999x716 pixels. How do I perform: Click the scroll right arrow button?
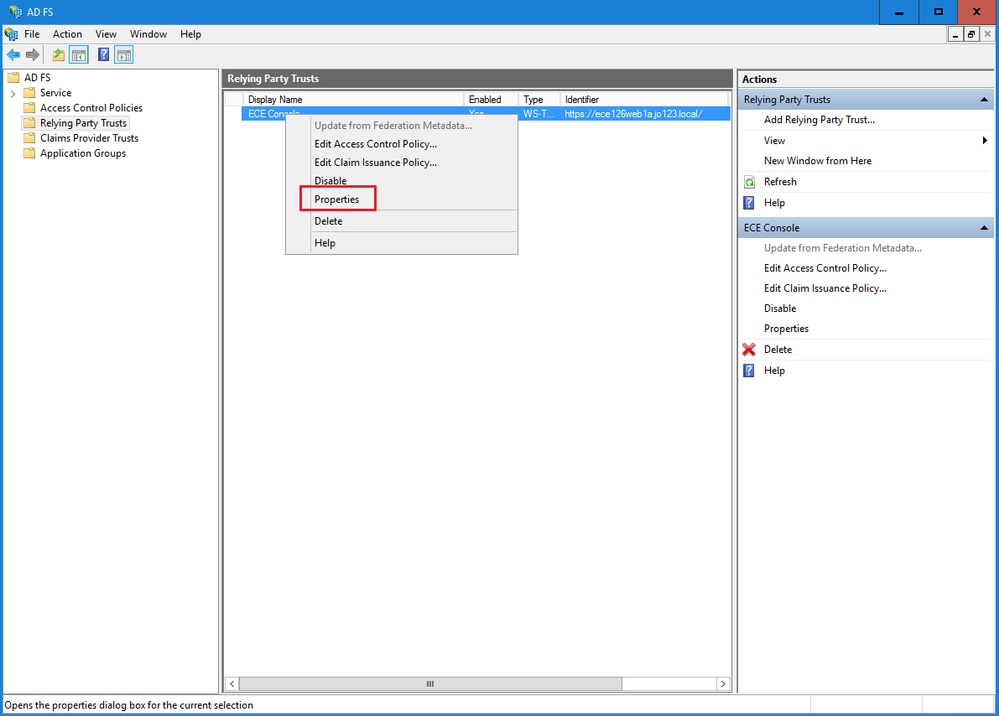click(723, 684)
